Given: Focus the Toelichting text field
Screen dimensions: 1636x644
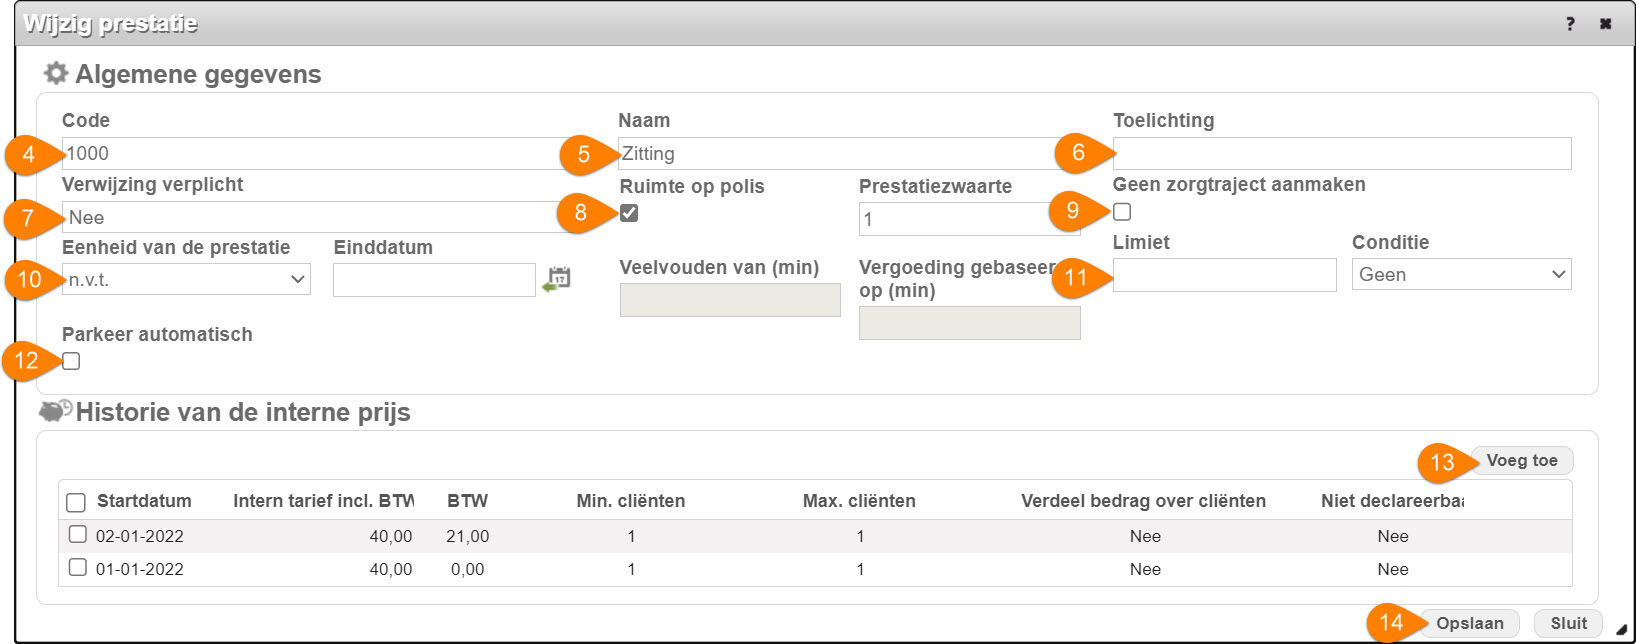Looking at the screenshot, I should pos(1342,153).
